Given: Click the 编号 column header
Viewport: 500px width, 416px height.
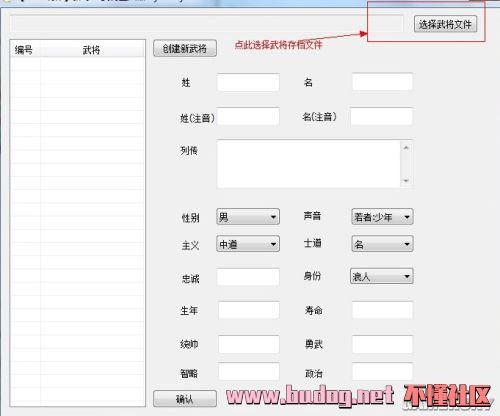Looking at the screenshot, I should [x=25, y=50].
